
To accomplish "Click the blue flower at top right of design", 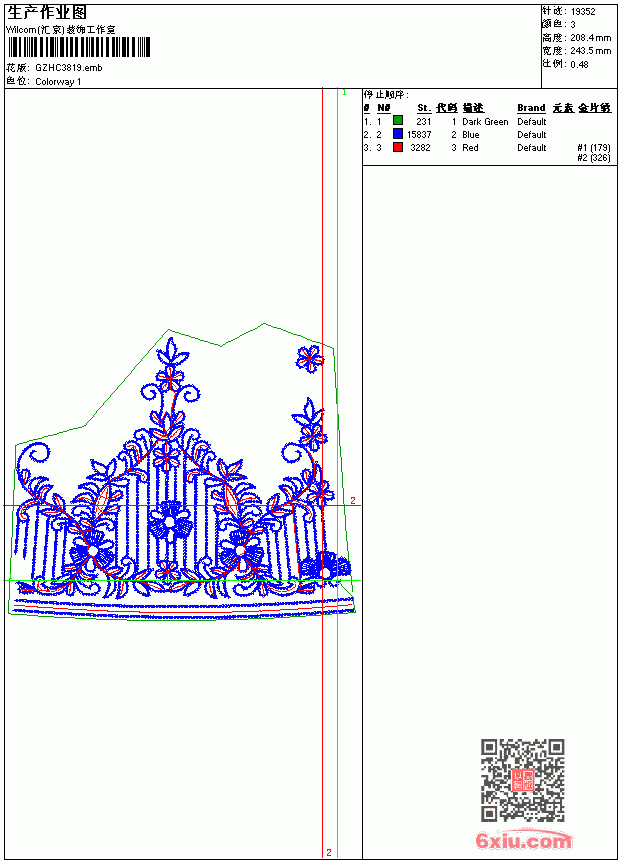I will 309,359.
